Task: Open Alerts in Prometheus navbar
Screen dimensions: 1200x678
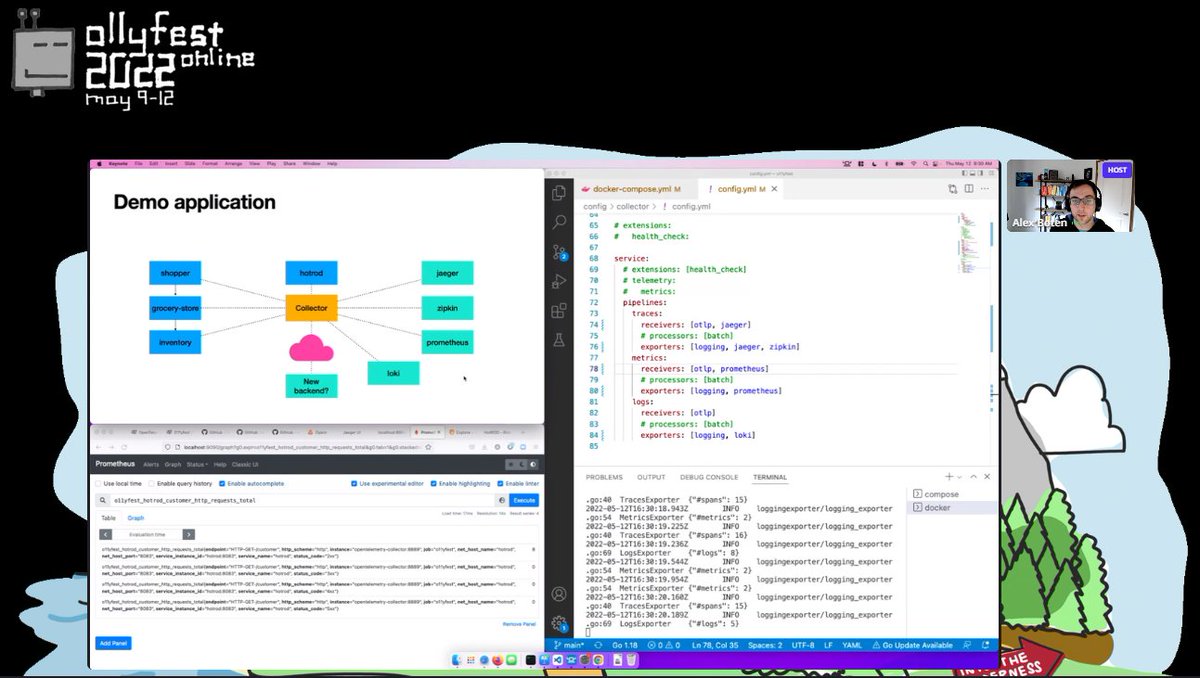Action: click(151, 465)
